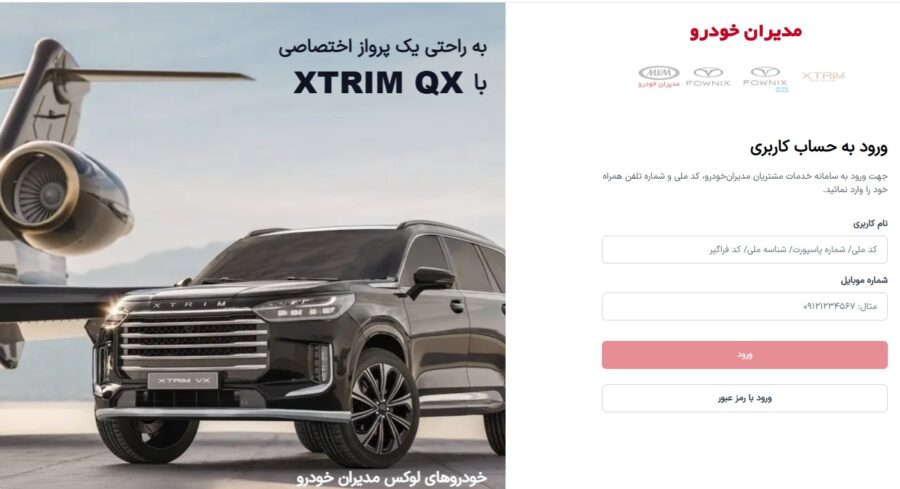Click the شماره موبایل field label
Screen dimensions: 900x489
coord(864,280)
